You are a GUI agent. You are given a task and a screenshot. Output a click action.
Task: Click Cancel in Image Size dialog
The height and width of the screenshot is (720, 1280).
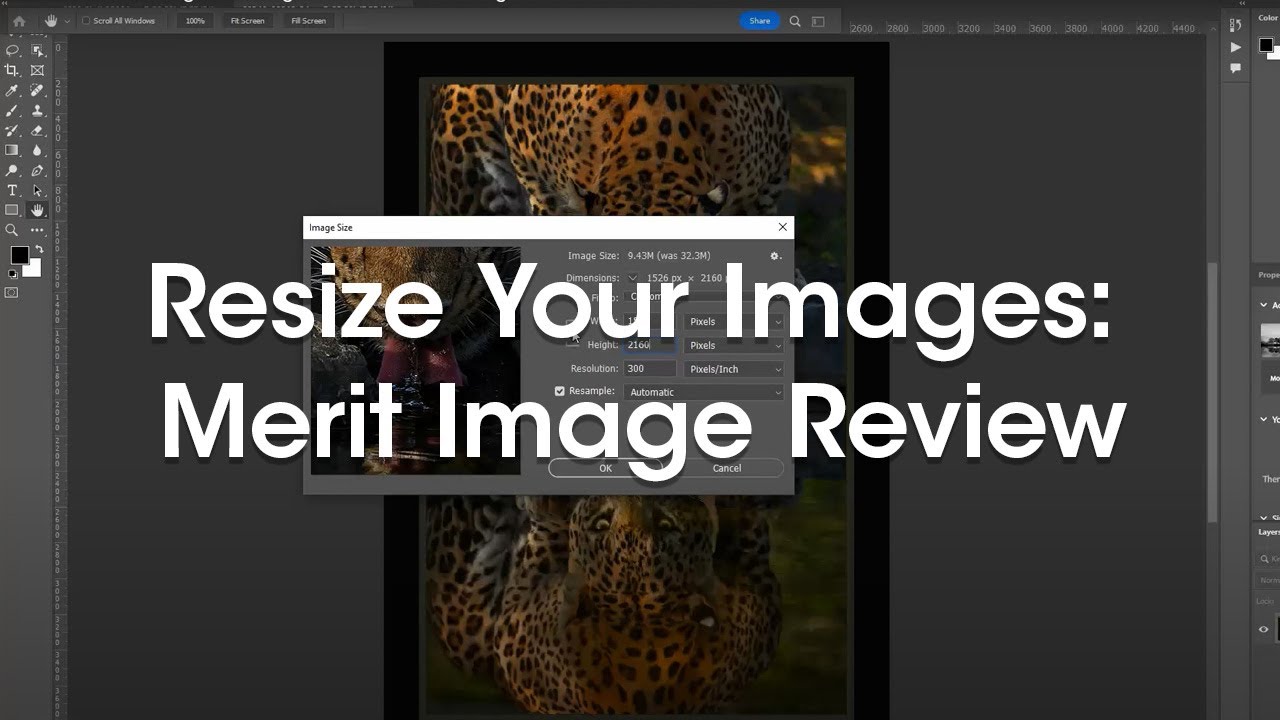pyautogui.click(x=727, y=468)
